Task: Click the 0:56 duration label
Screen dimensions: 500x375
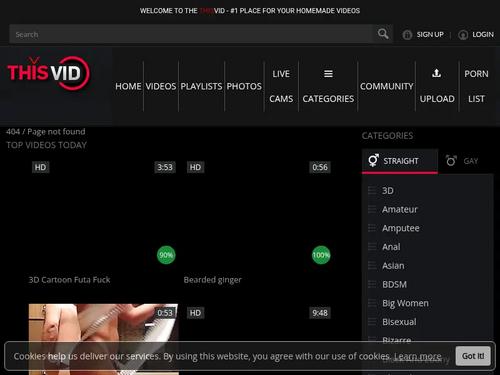Action: [320, 167]
